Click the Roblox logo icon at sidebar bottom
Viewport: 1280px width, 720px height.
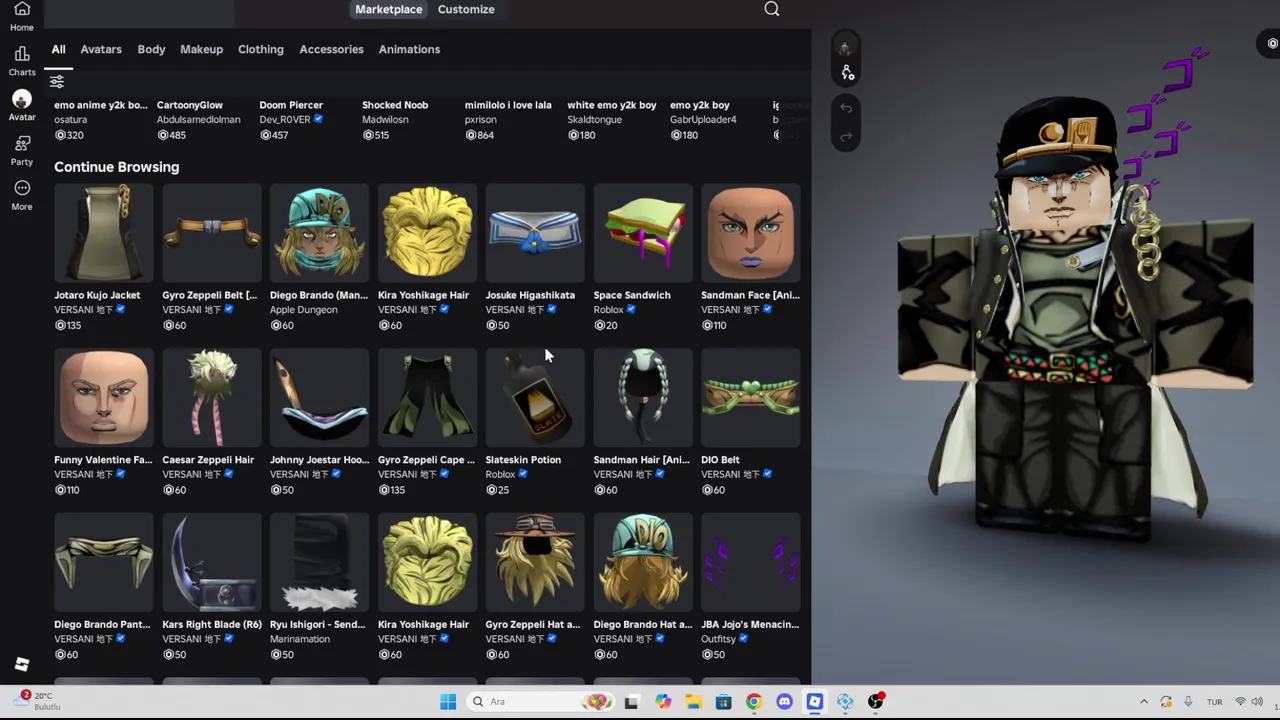point(22,664)
